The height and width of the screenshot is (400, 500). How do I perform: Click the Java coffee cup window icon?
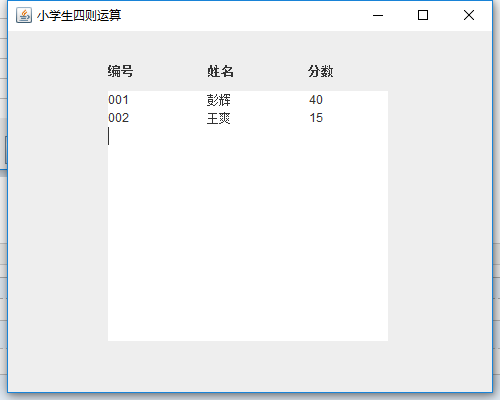coord(24,15)
